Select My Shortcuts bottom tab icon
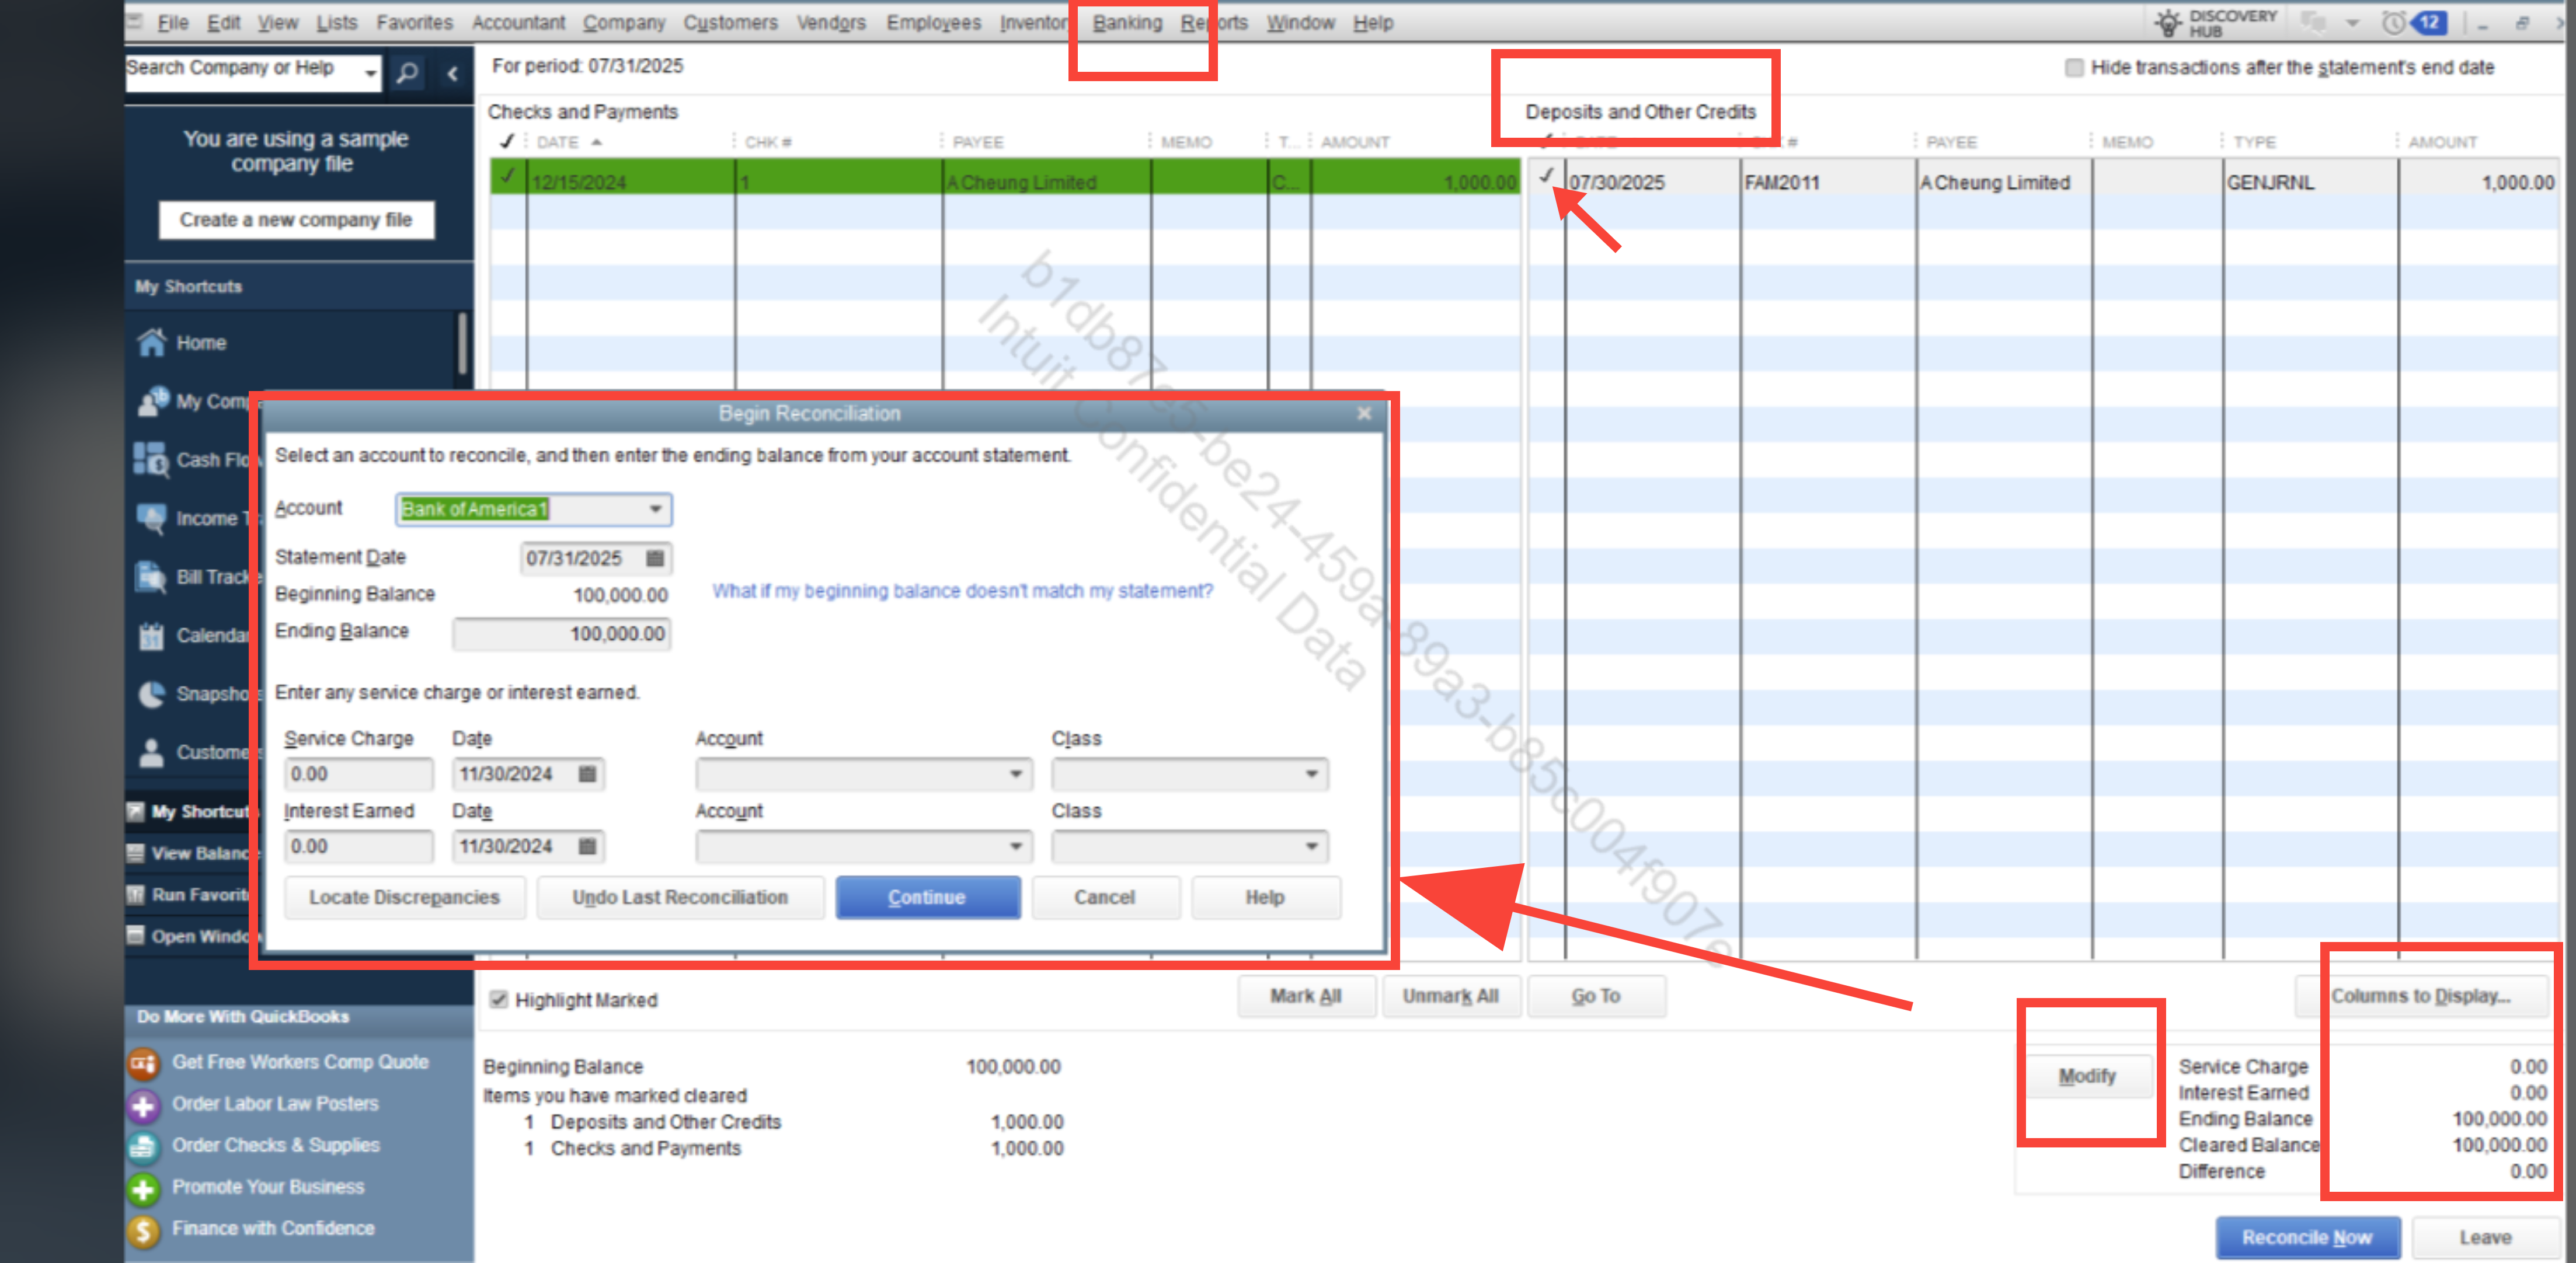The width and height of the screenshot is (2576, 1263). (136, 811)
